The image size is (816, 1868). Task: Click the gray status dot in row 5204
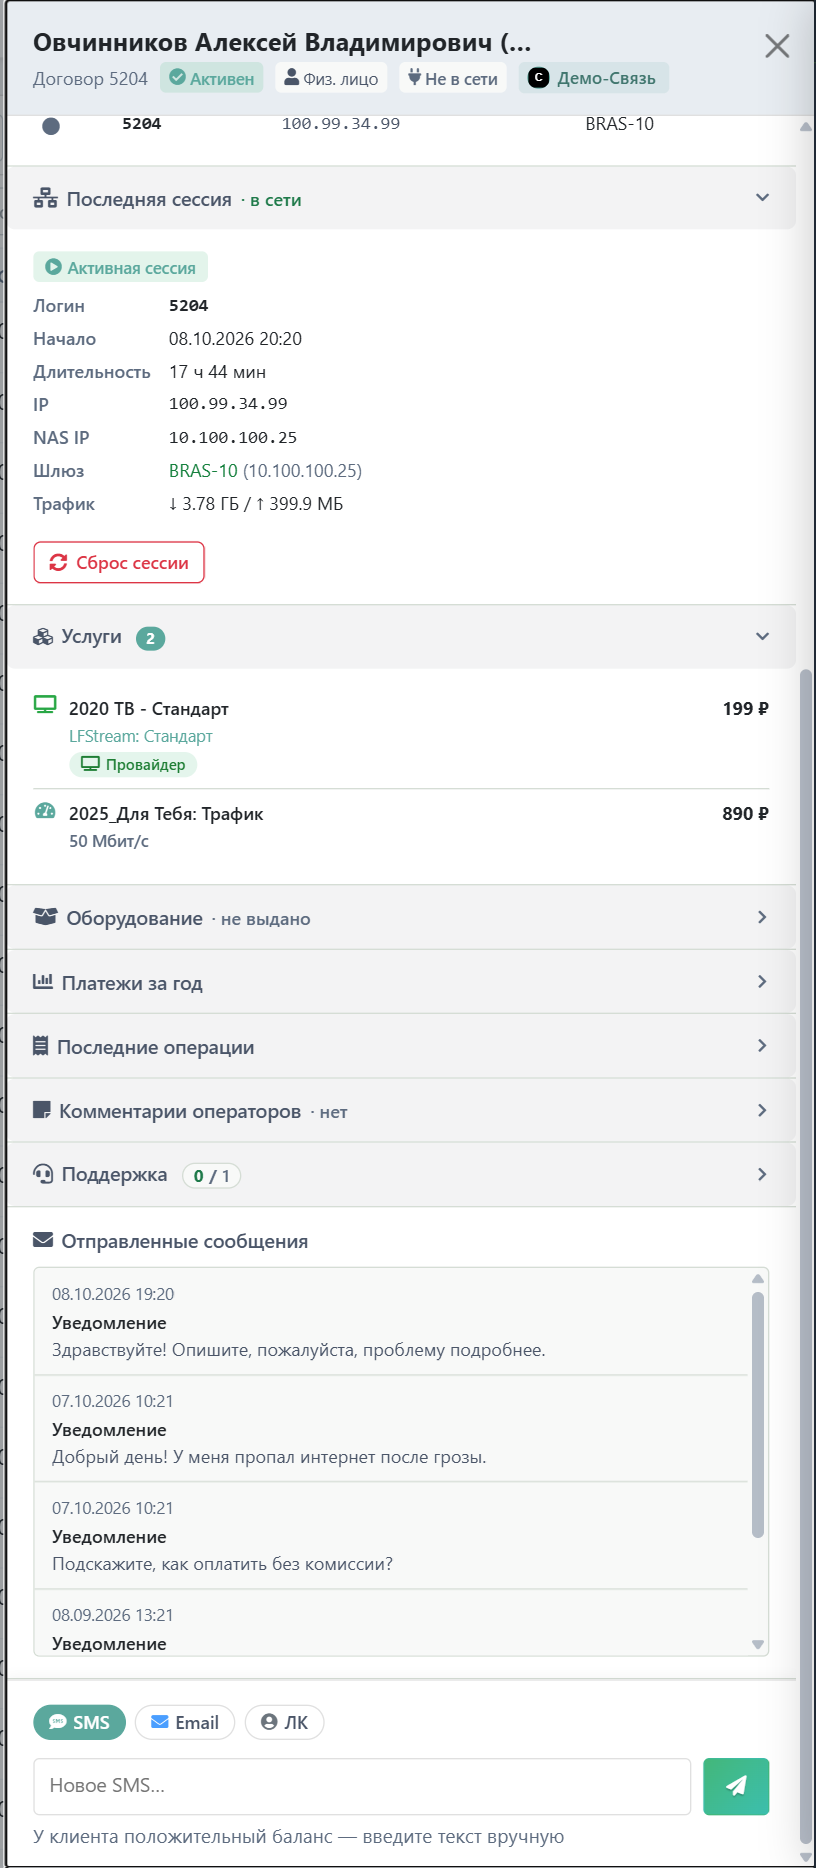tap(51, 126)
